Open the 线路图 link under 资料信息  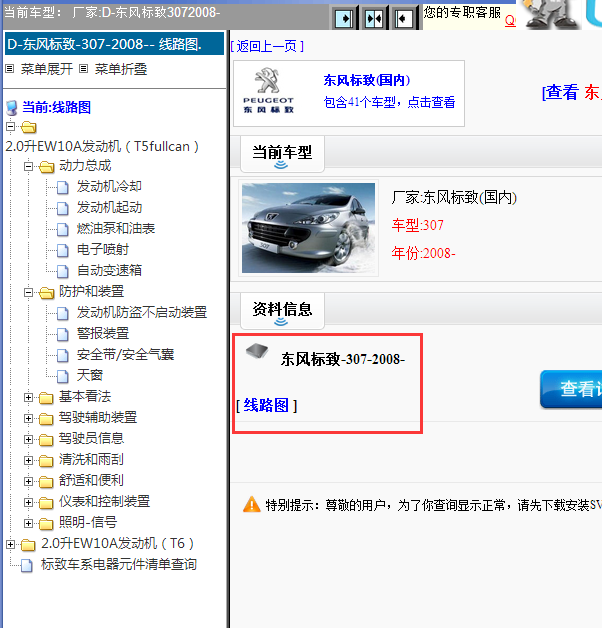pyautogui.click(x=266, y=406)
